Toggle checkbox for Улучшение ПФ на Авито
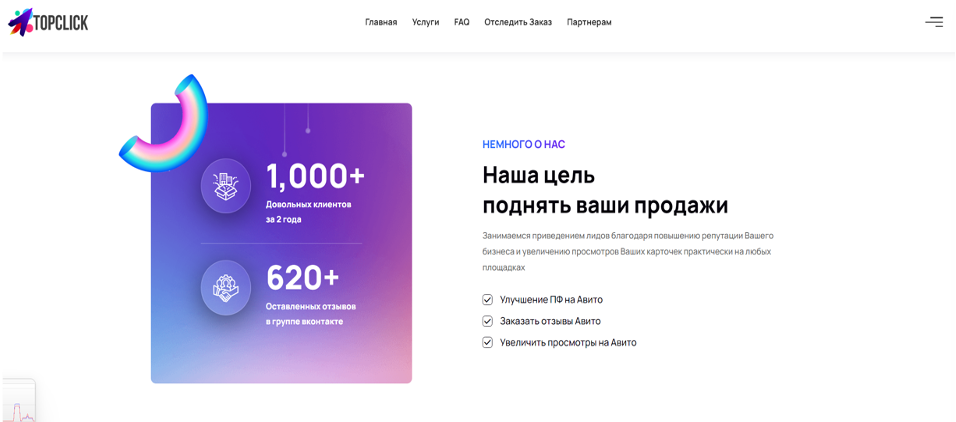 pyautogui.click(x=487, y=299)
